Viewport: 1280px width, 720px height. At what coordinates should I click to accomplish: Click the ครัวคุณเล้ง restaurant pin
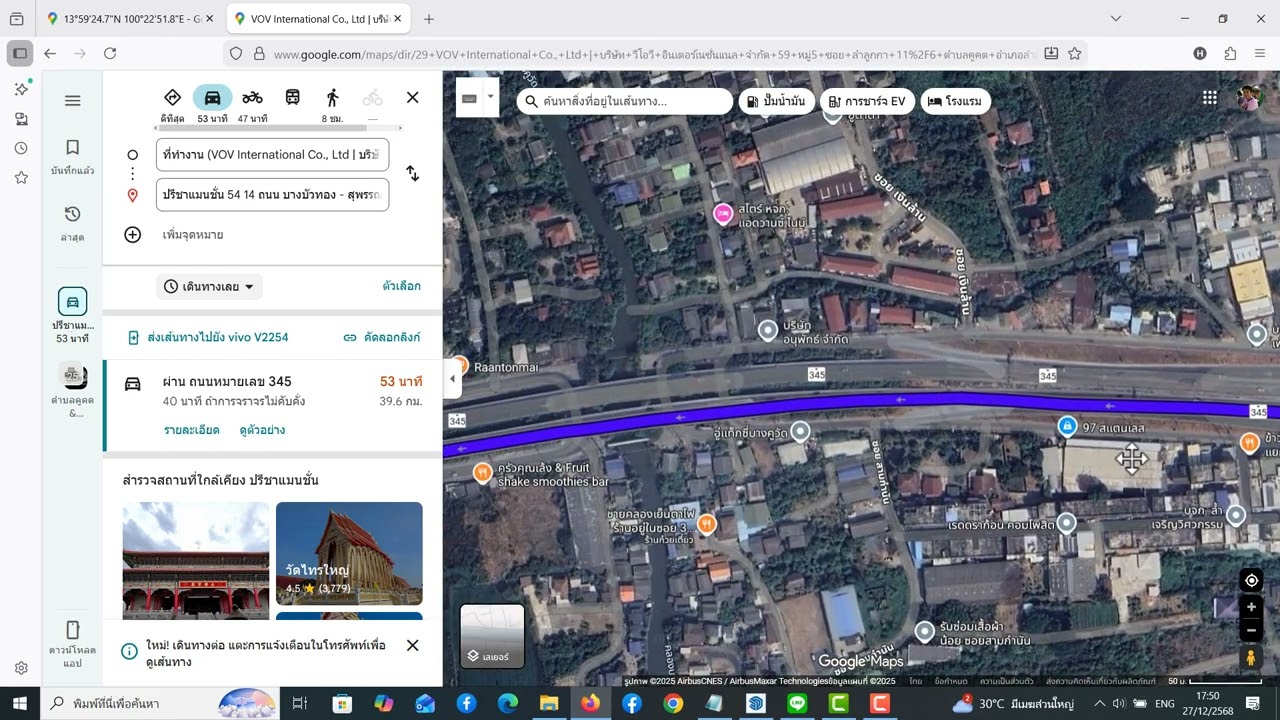point(482,472)
